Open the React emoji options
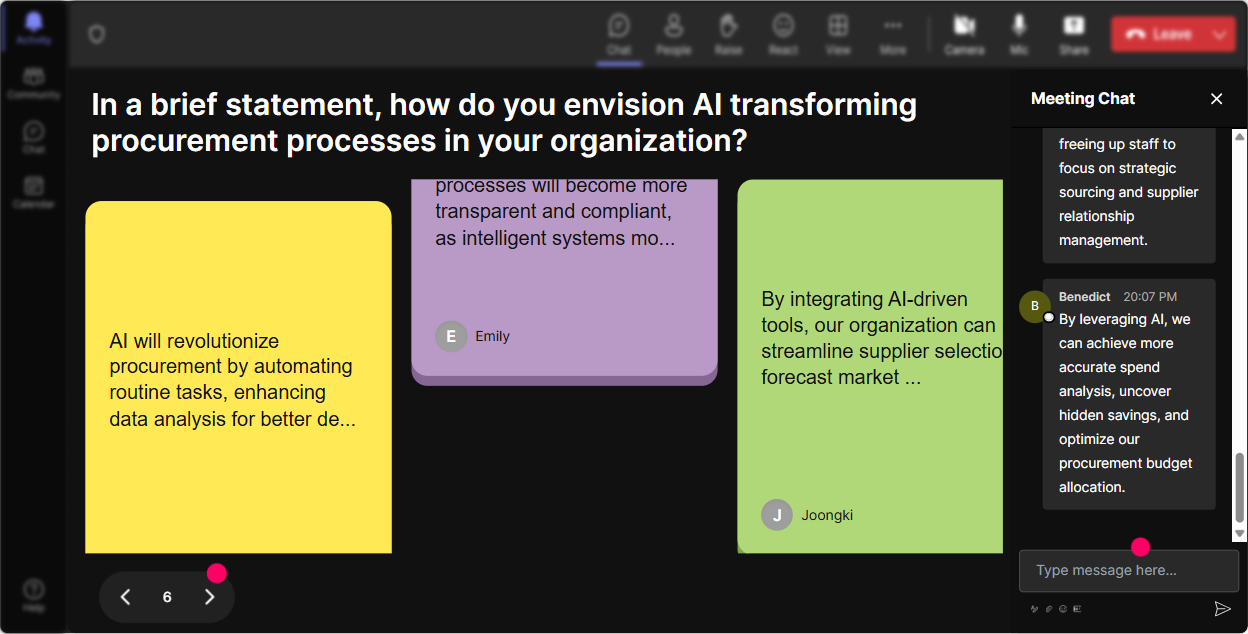 point(783,34)
